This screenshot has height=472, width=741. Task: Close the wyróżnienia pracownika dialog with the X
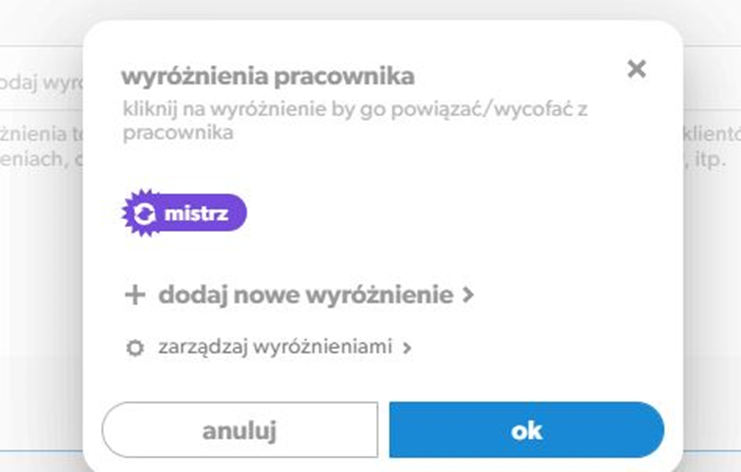637,69
